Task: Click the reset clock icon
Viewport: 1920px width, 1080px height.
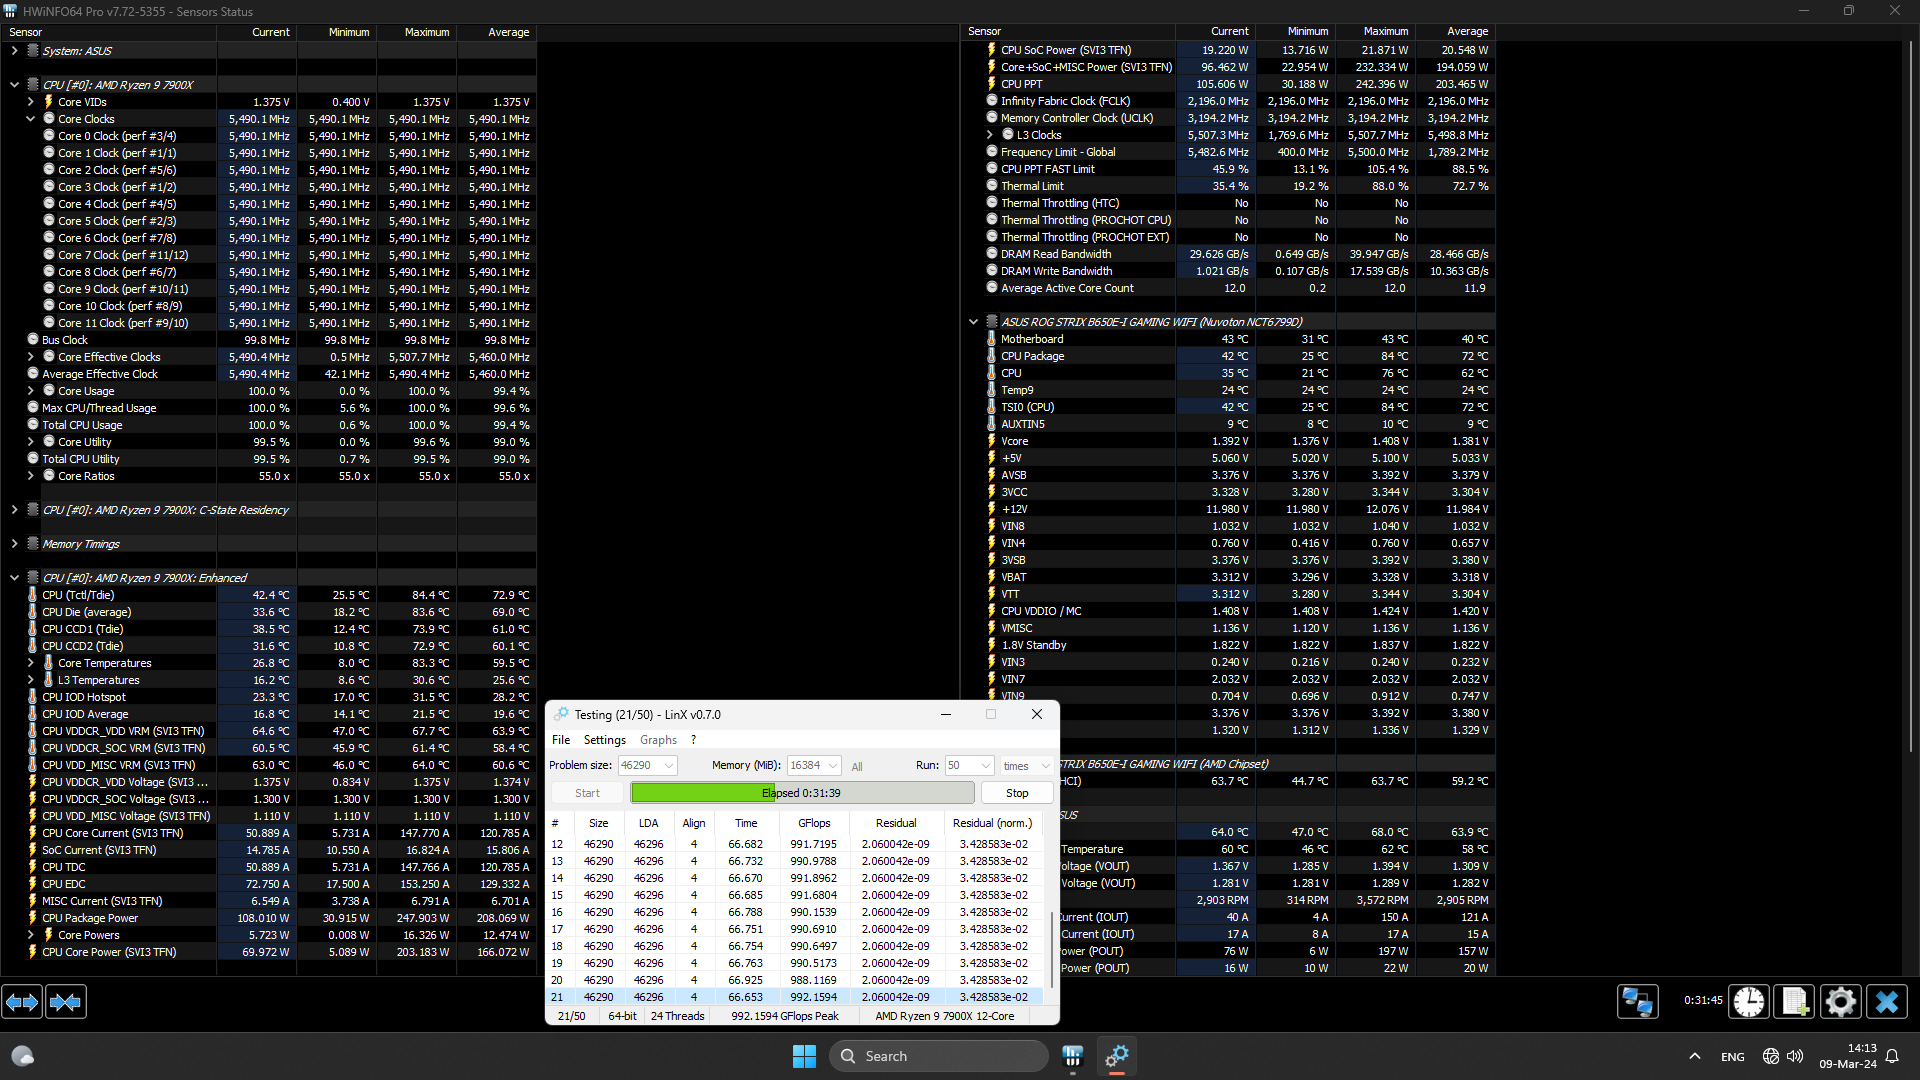Action: pyautogui.click(x=1749, y=1001)
